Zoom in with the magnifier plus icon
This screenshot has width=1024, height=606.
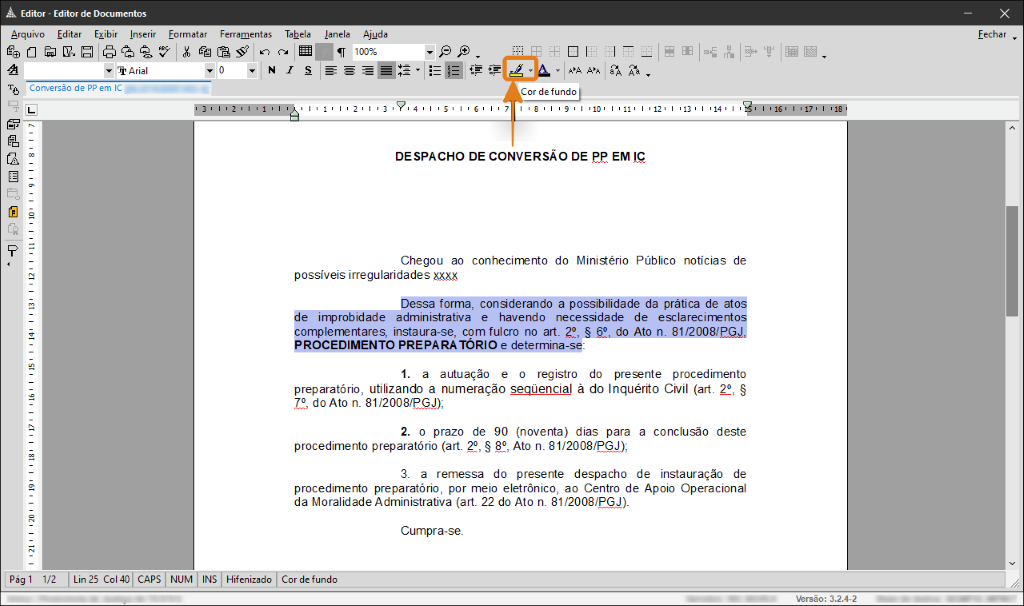click(464, 52)
